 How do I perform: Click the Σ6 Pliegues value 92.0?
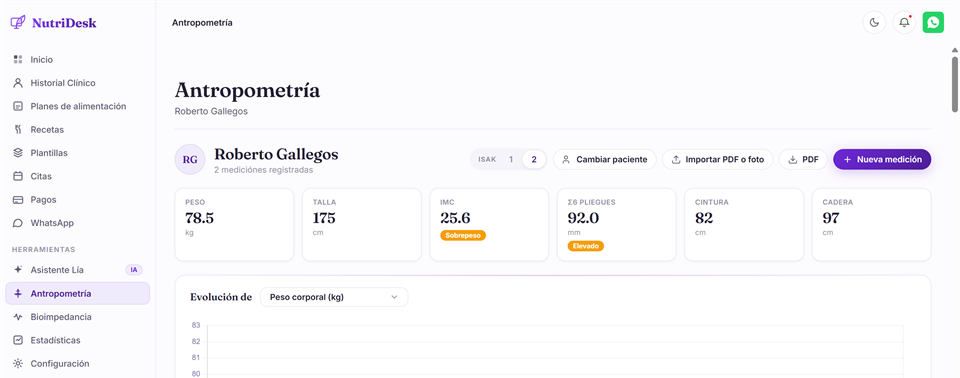pos(583,217)
